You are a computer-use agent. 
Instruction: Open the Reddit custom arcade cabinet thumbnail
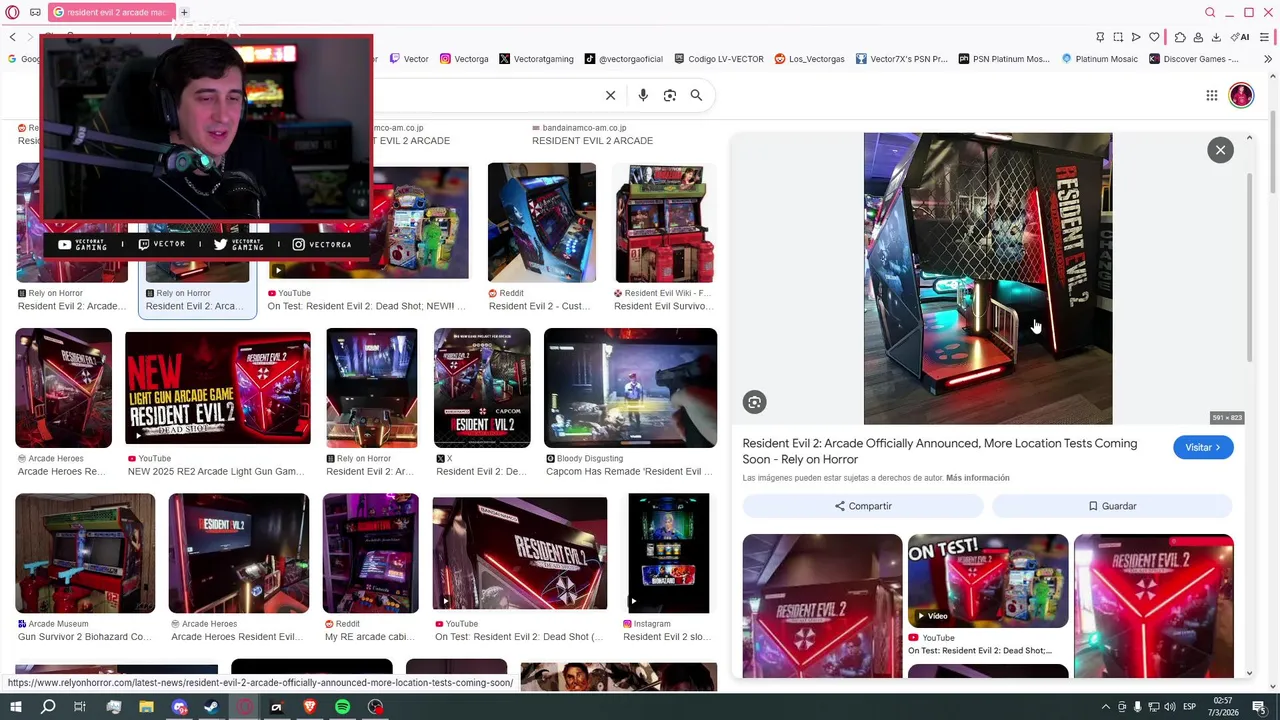click(x=541, y=223)
